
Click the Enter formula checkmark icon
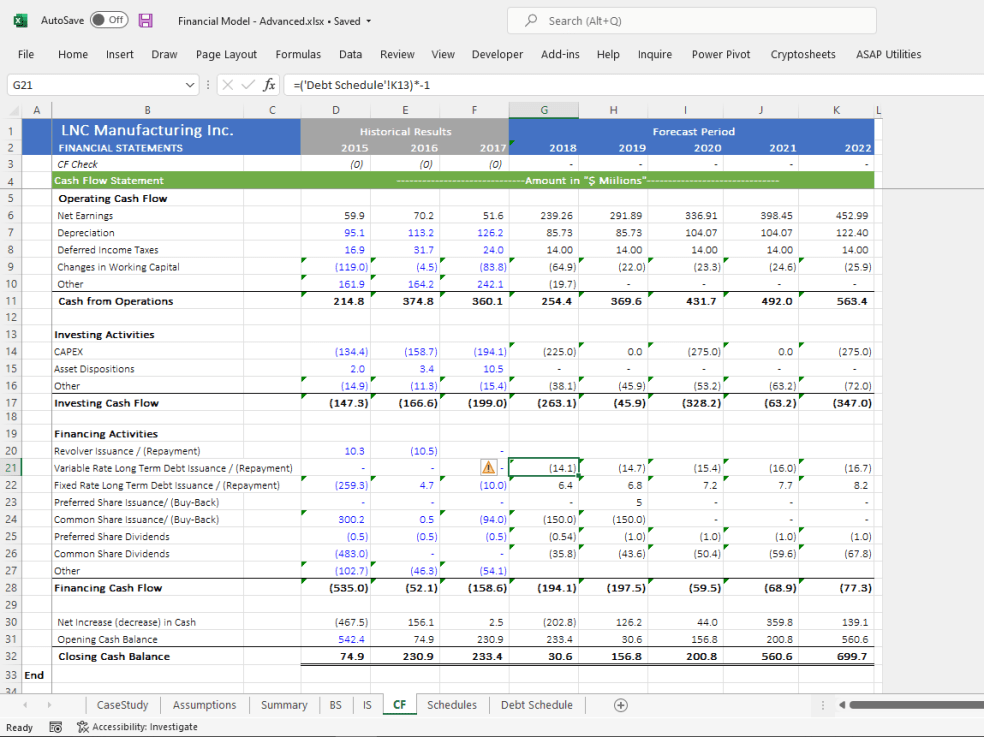249,85
